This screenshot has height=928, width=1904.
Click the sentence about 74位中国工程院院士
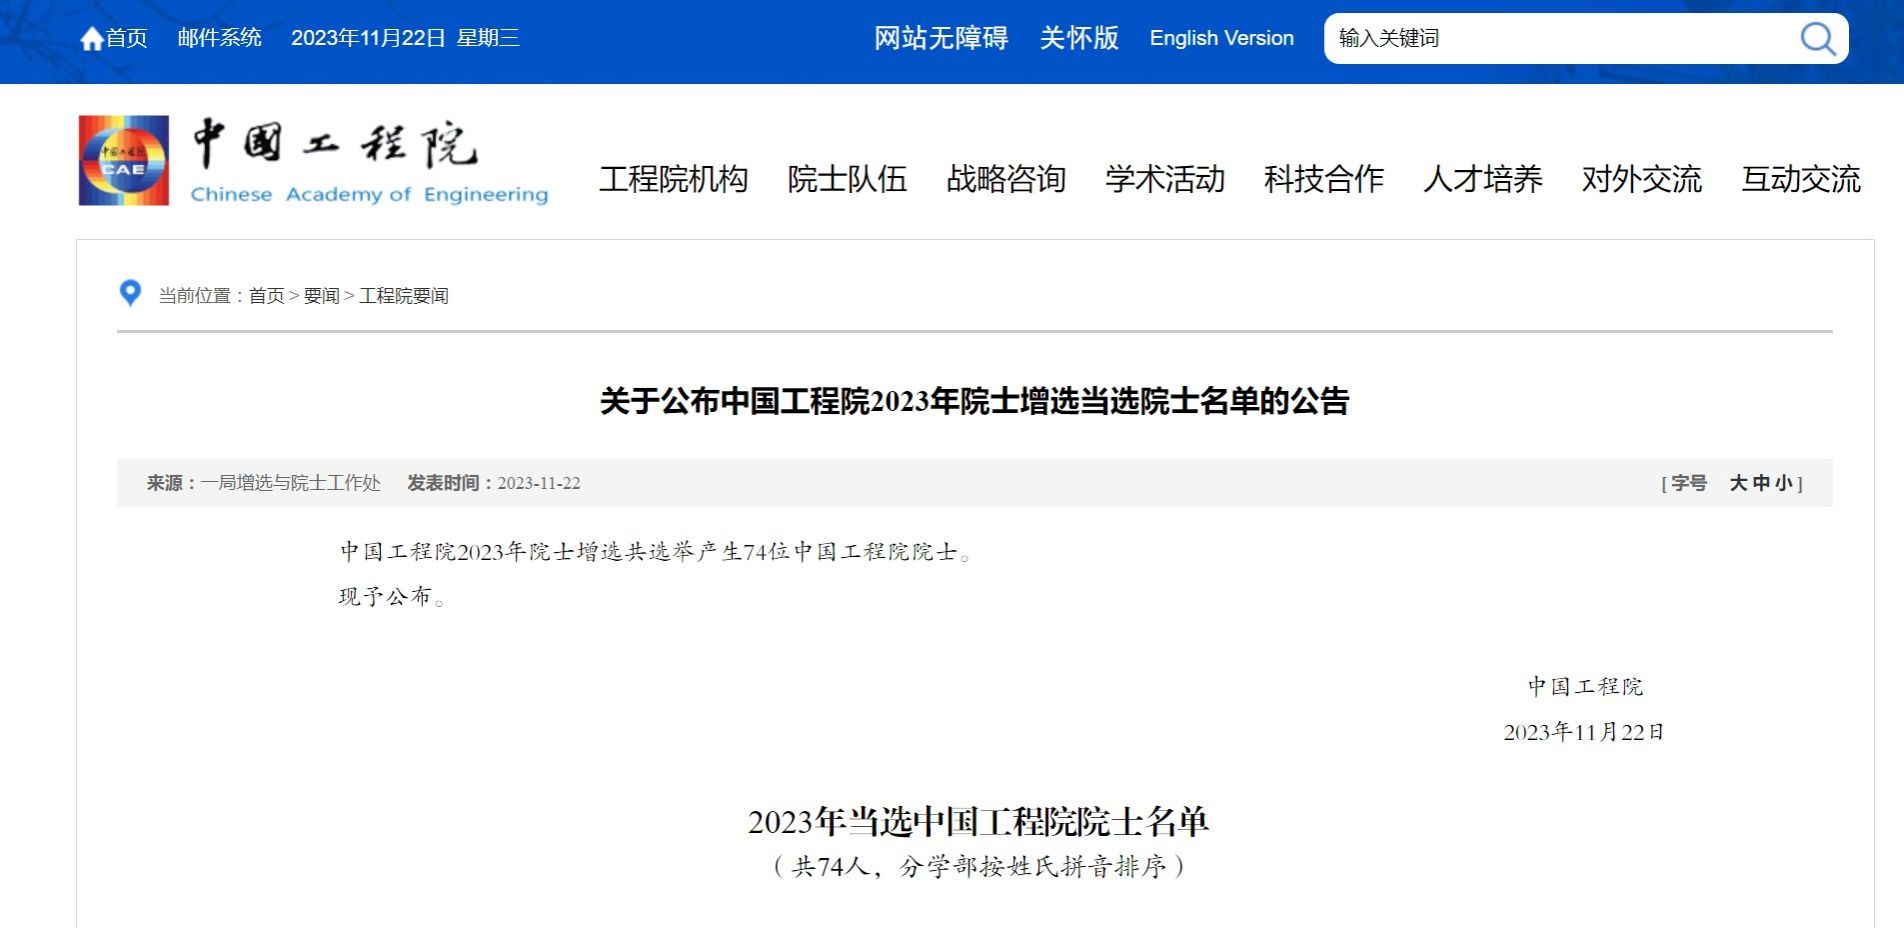[655, 552]
